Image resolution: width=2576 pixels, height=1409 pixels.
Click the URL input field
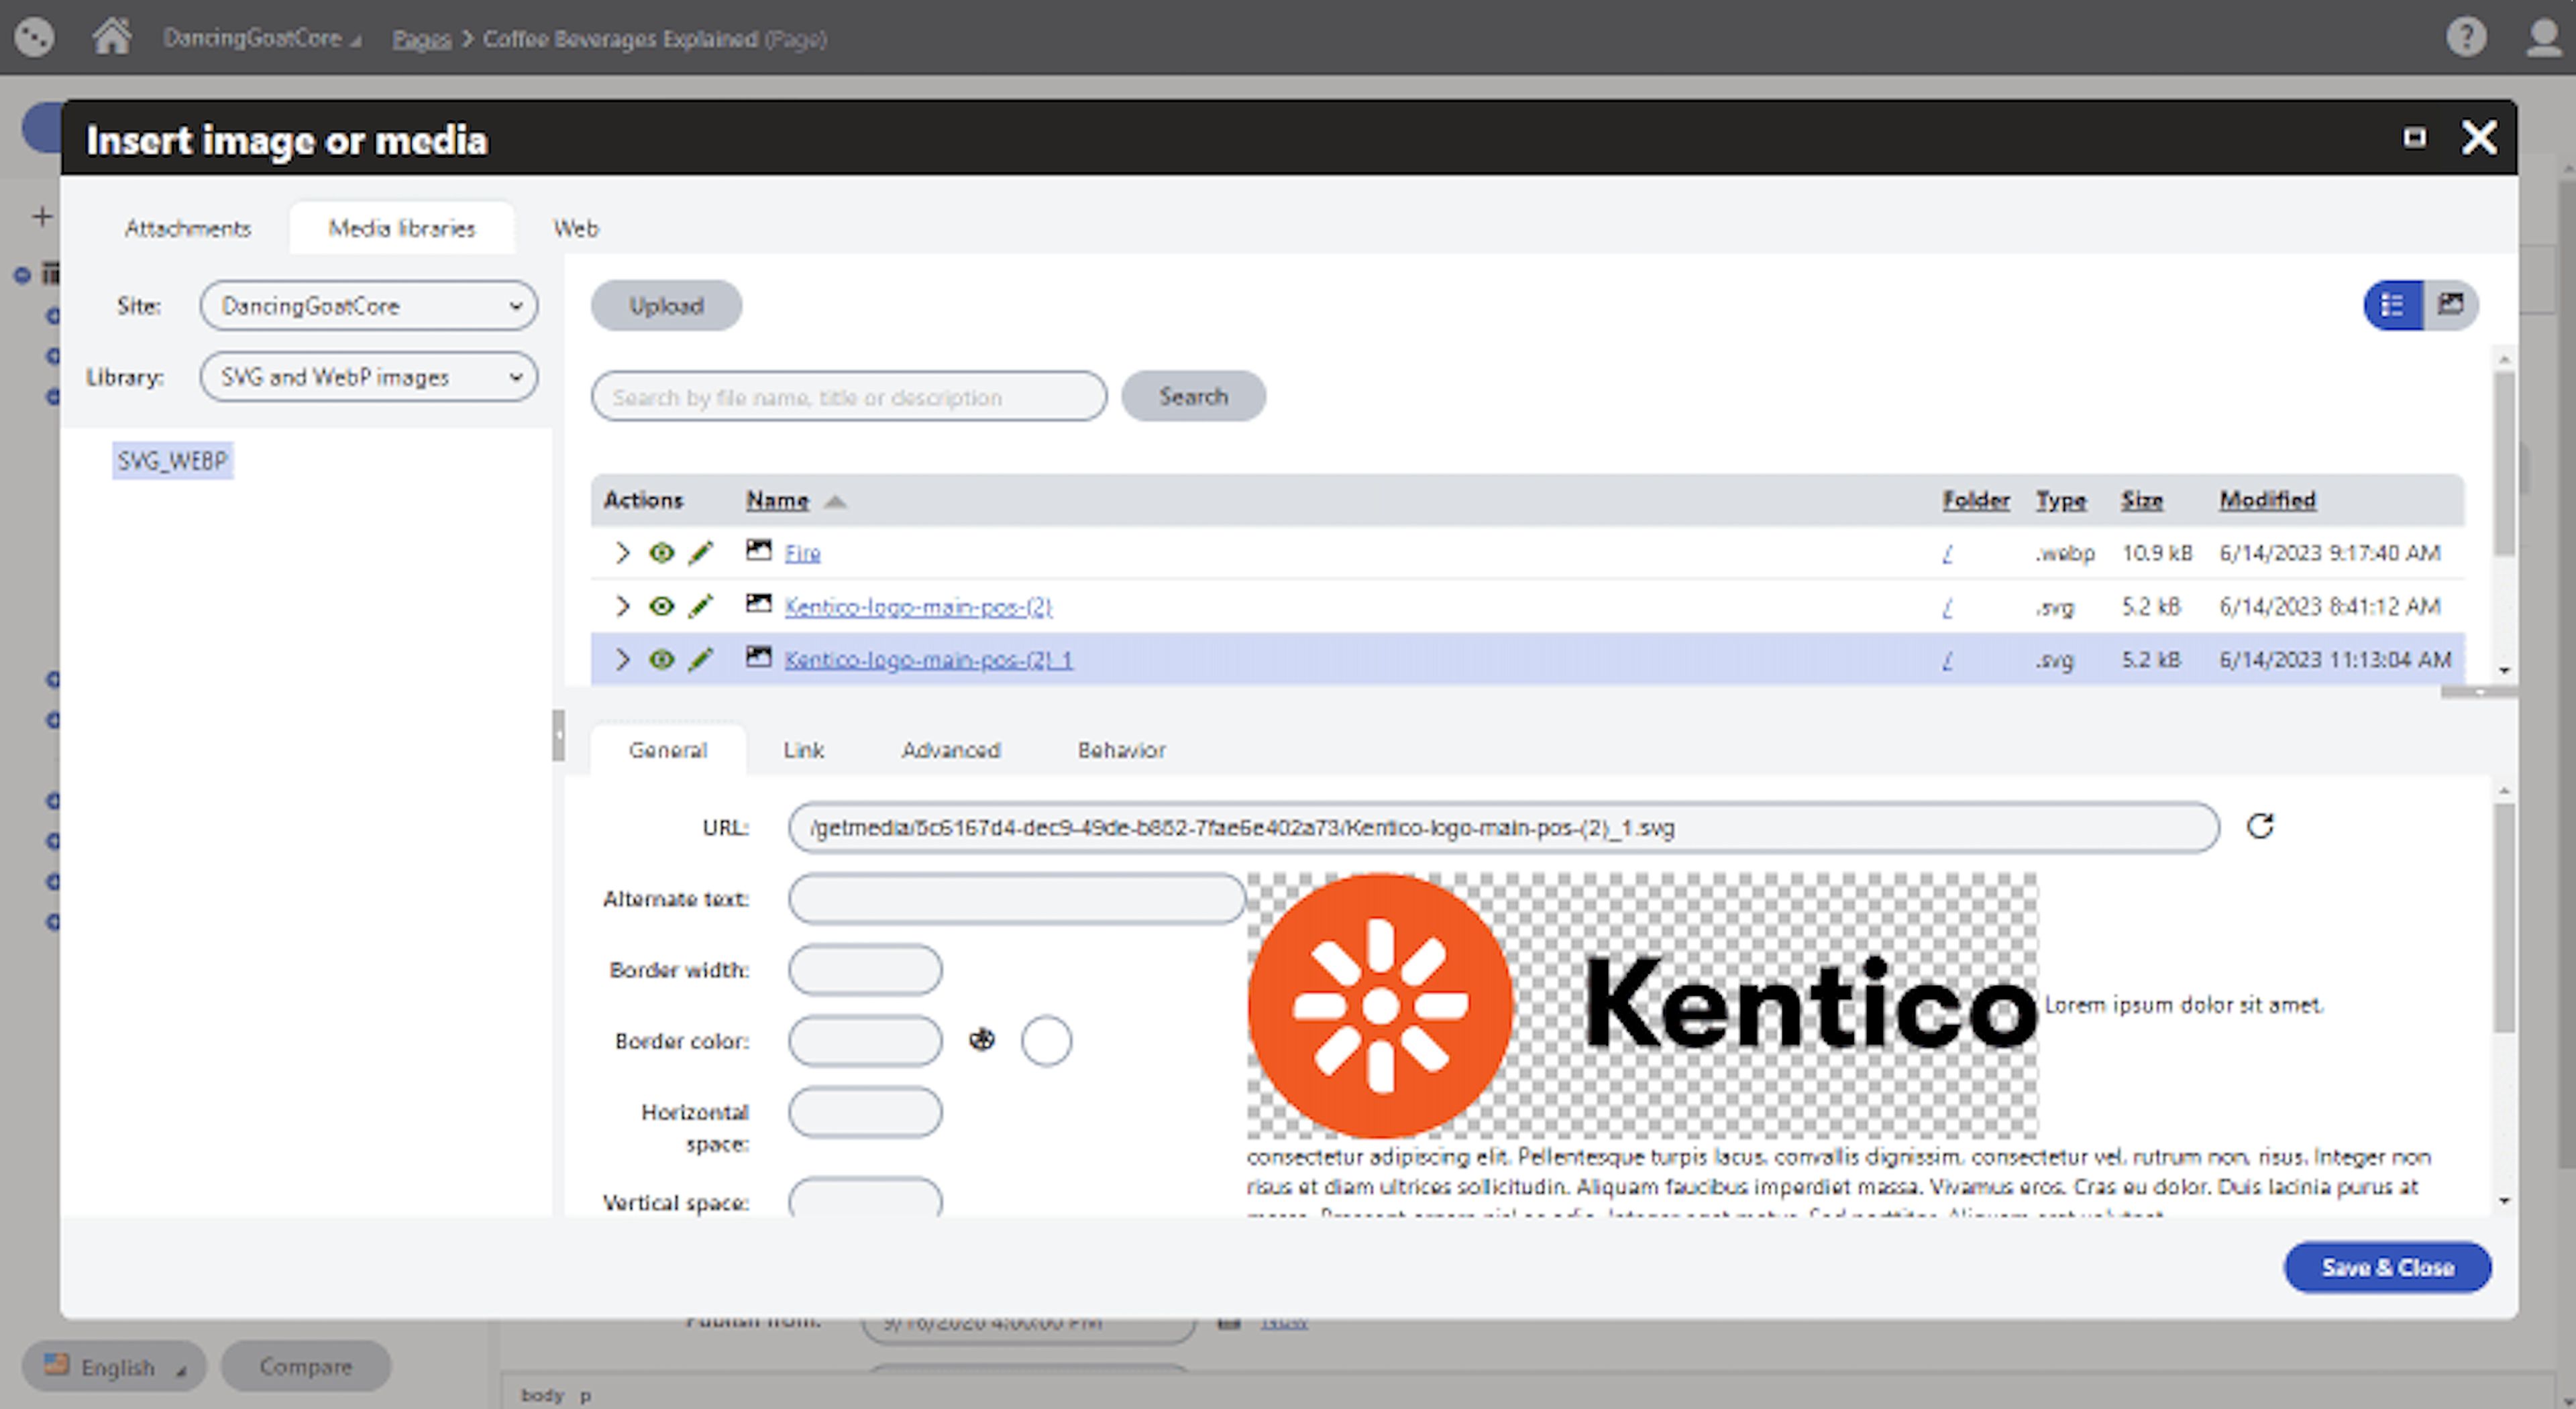click(1503, 827)
